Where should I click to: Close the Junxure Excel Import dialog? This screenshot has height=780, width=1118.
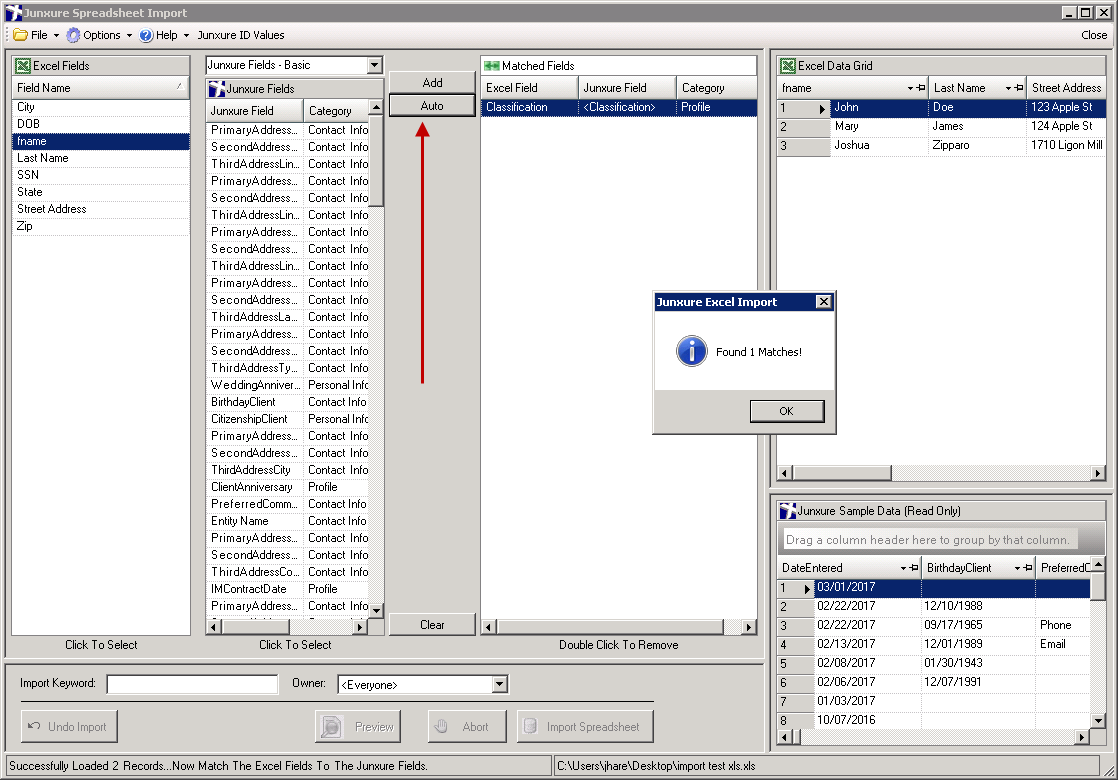[824, 302]
